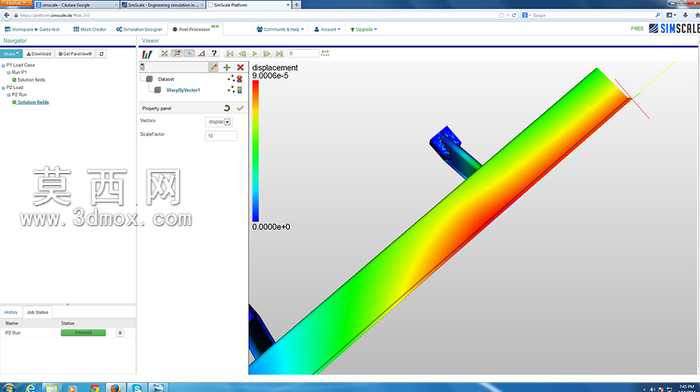The image size is (700, 392).
Task: Click the ScaleFactor input field
Action: (221, 135)
